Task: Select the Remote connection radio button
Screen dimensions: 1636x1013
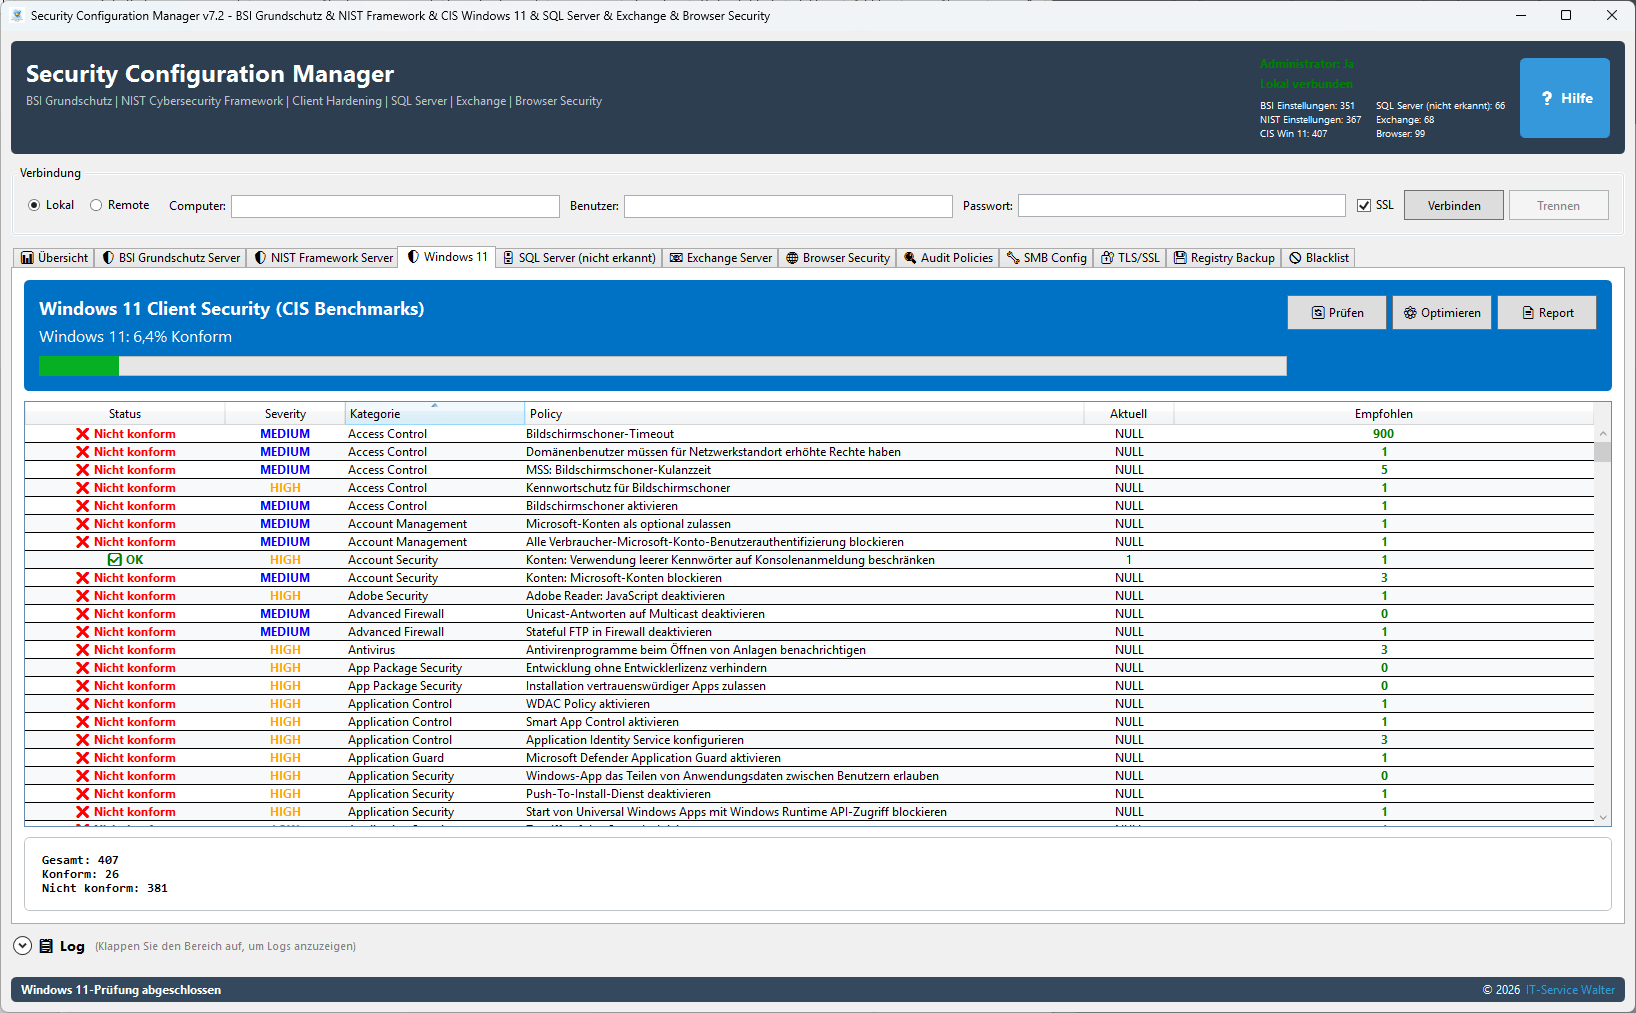Action: [96, 205]
